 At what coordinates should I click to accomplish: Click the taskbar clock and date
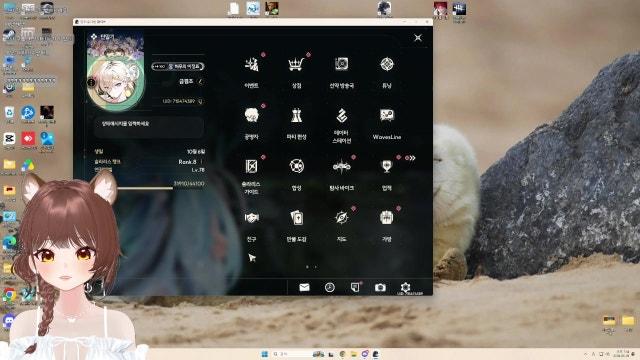[x=622, y=354]
